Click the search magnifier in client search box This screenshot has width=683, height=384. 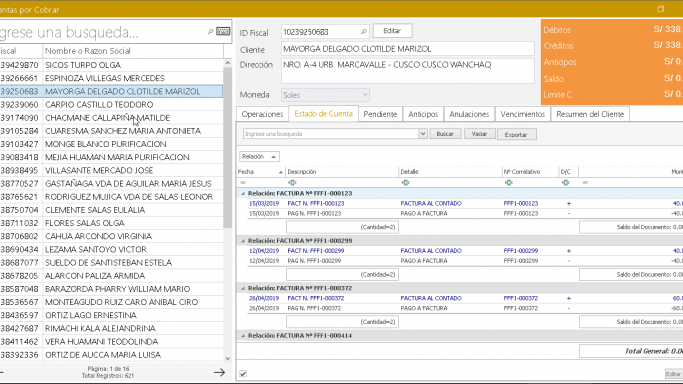tap(210, 32)
